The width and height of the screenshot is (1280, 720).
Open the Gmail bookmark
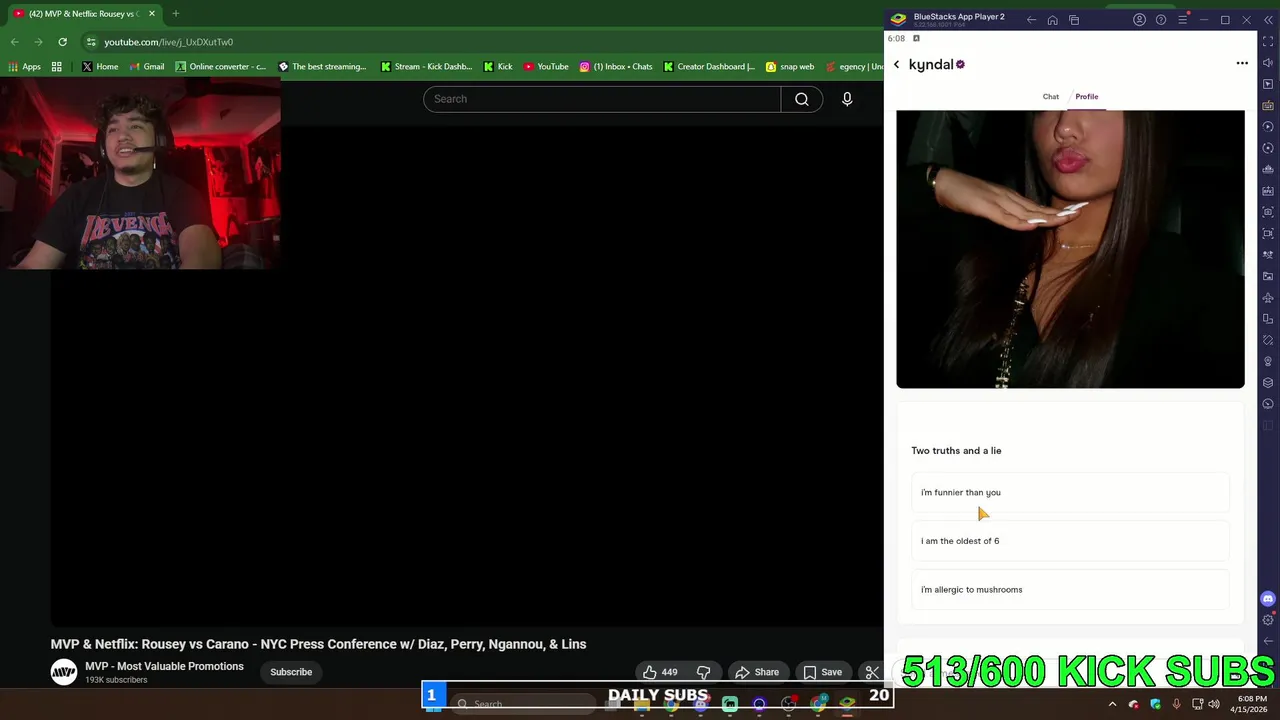pyautogui.click(x=146, y=67)
